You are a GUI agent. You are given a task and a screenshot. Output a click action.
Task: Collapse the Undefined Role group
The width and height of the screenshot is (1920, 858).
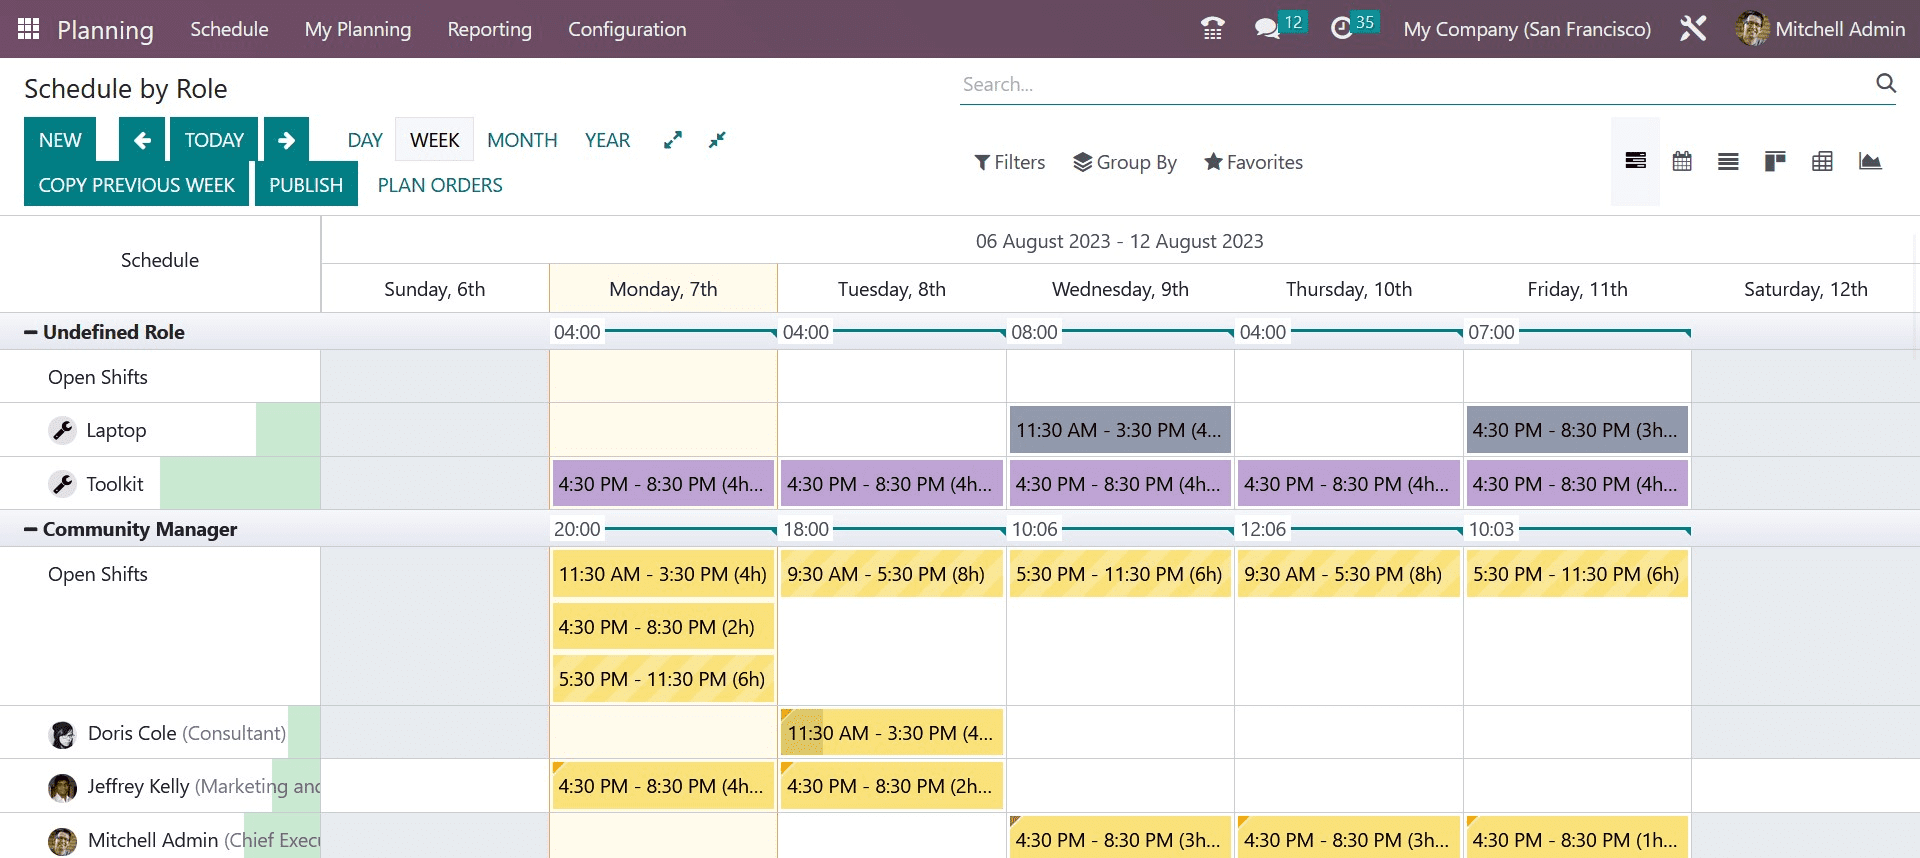(31, 332)
